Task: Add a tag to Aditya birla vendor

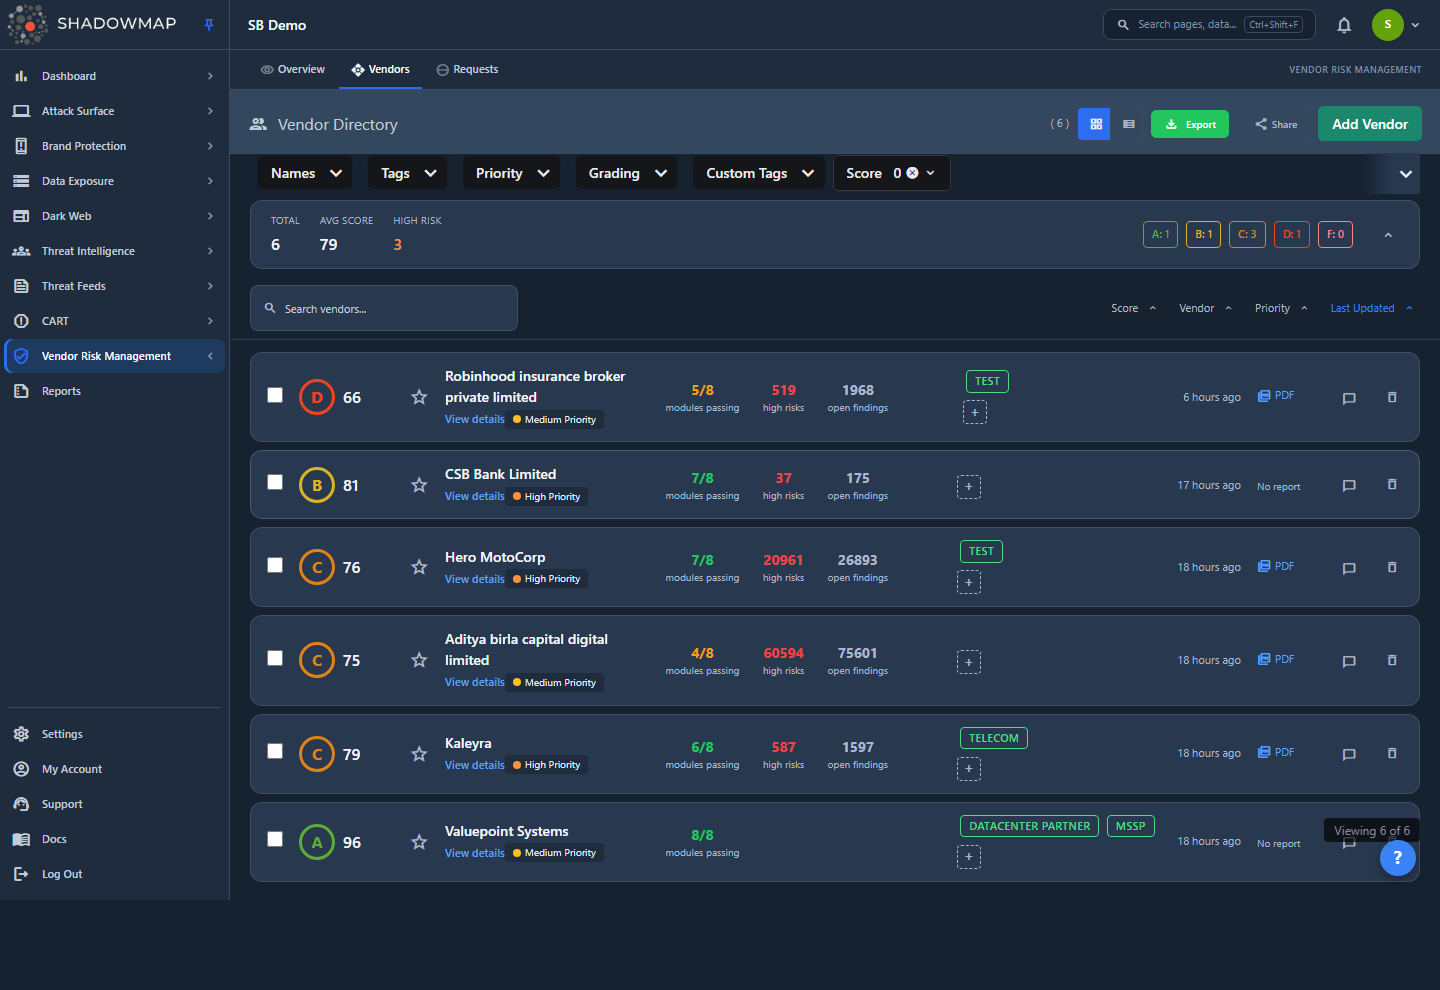Action: (x=969, y=662)
